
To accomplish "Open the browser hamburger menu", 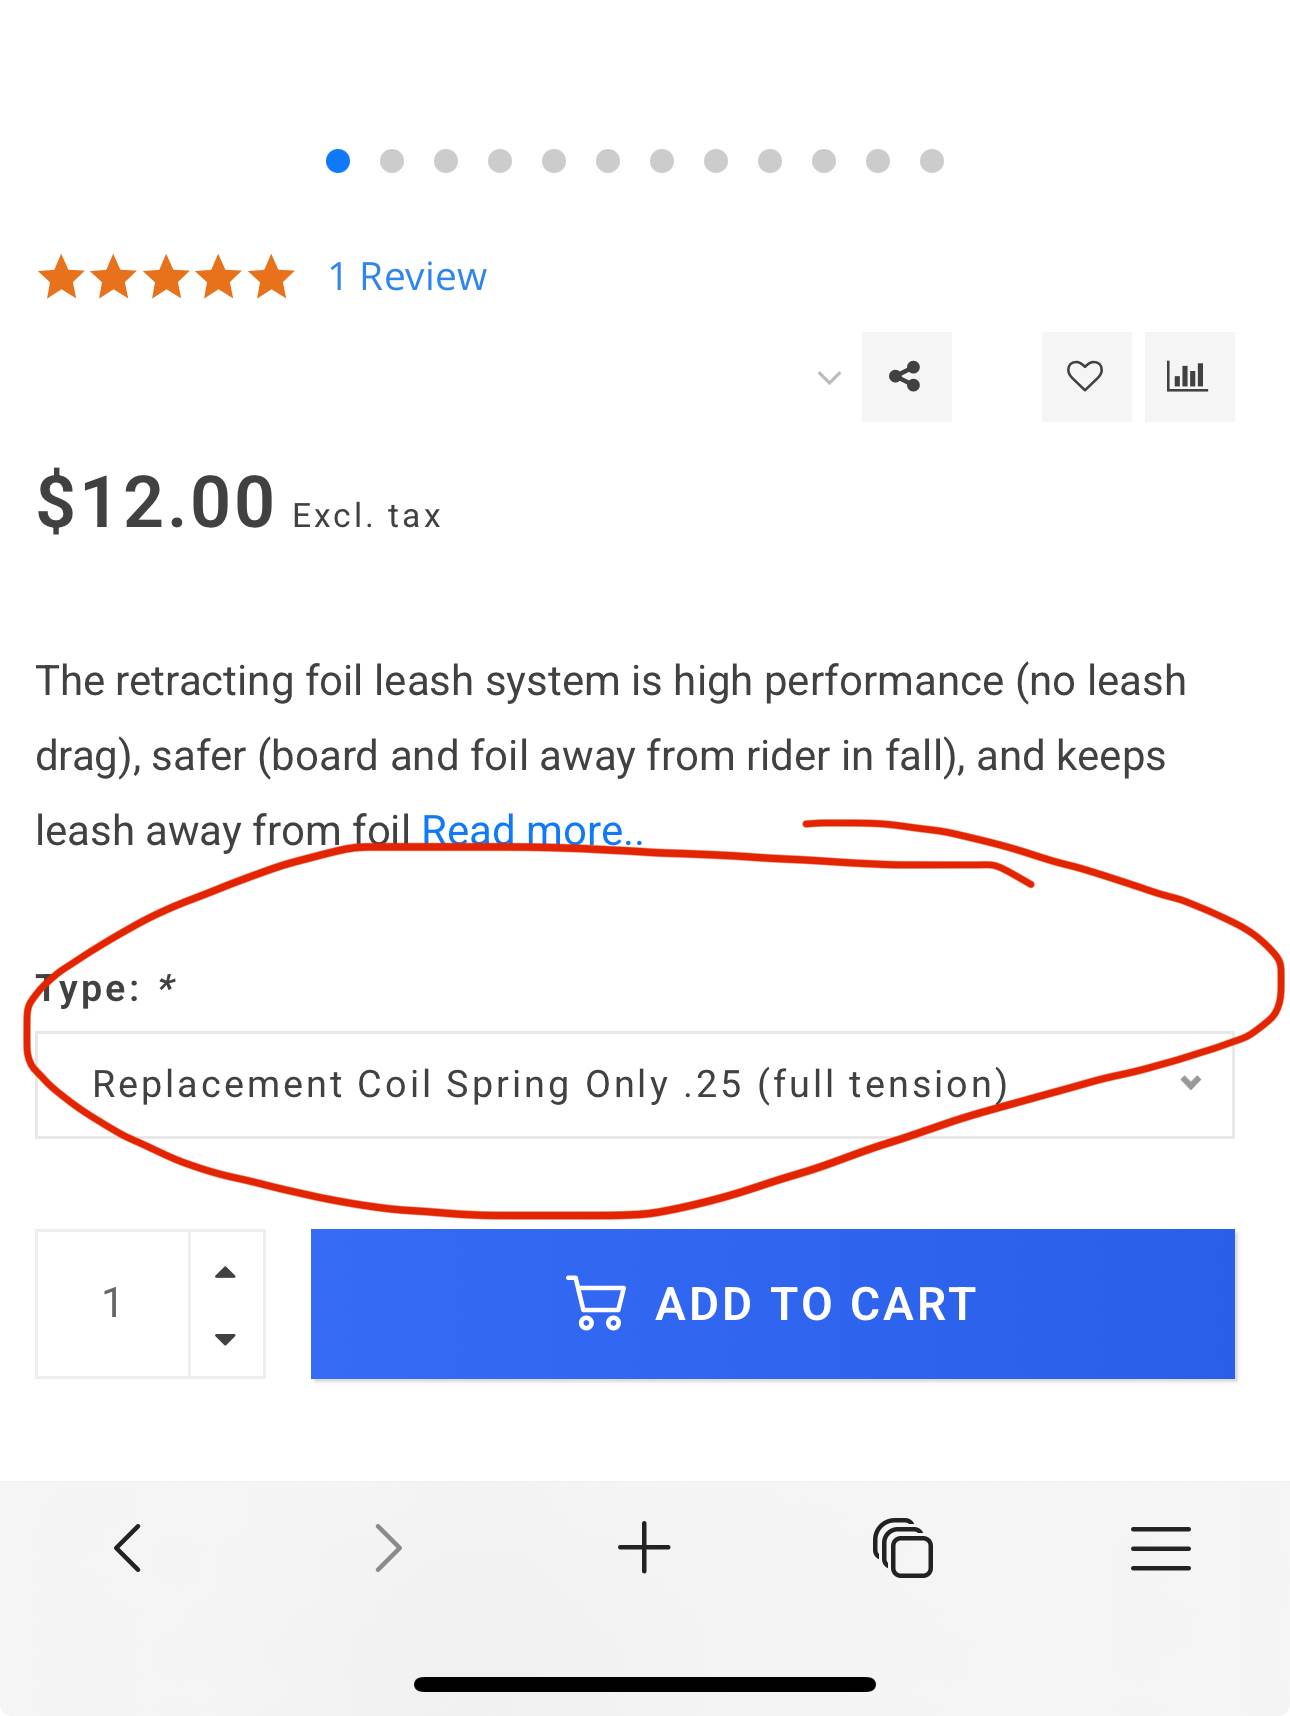I will pyautogui.click(x=1160, y=1548).
